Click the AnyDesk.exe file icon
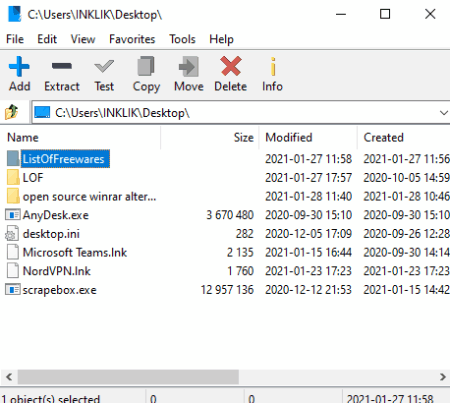450x403 pixels. pos(13,215)
